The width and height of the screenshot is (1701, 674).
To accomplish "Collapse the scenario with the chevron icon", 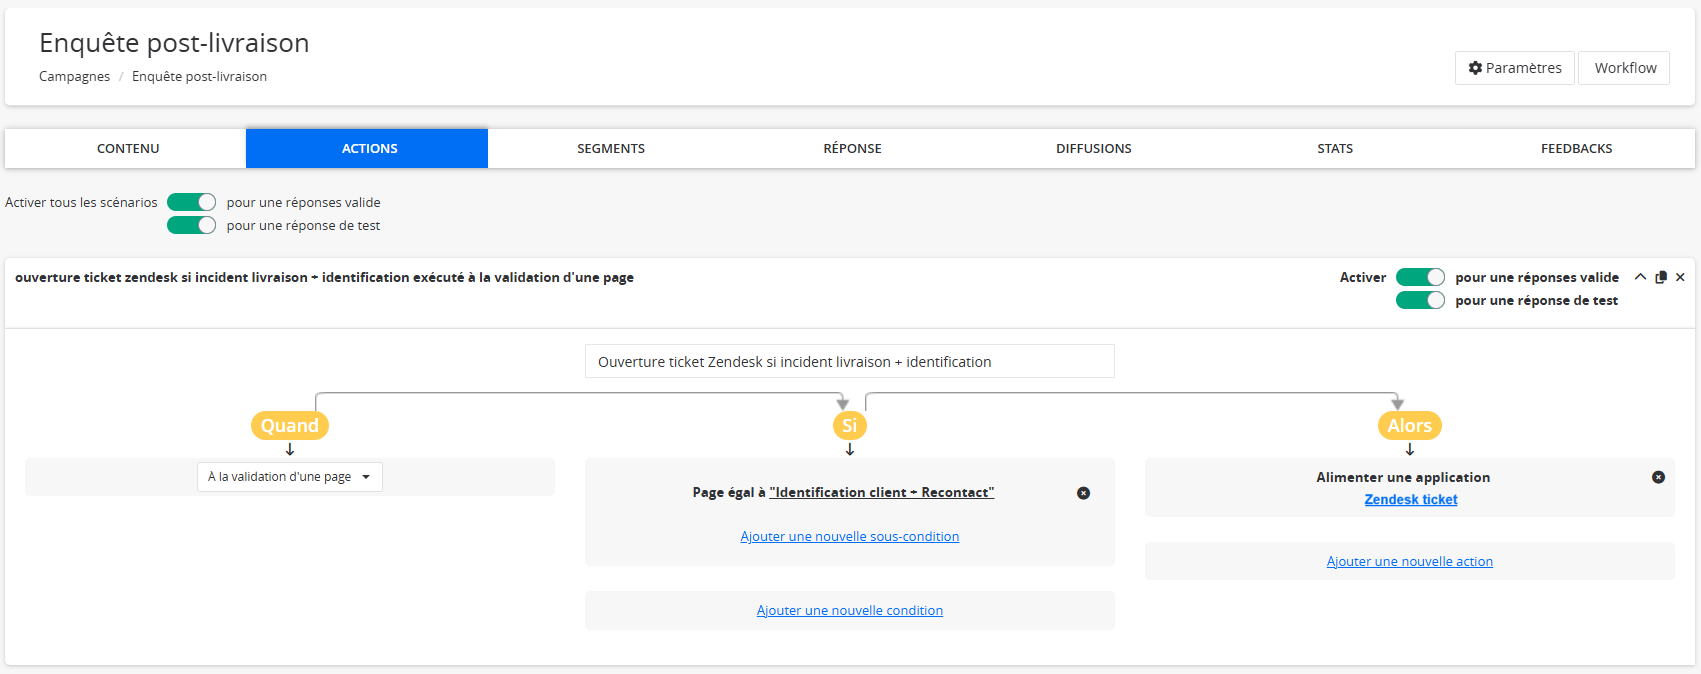I will tap(1640, 277).
